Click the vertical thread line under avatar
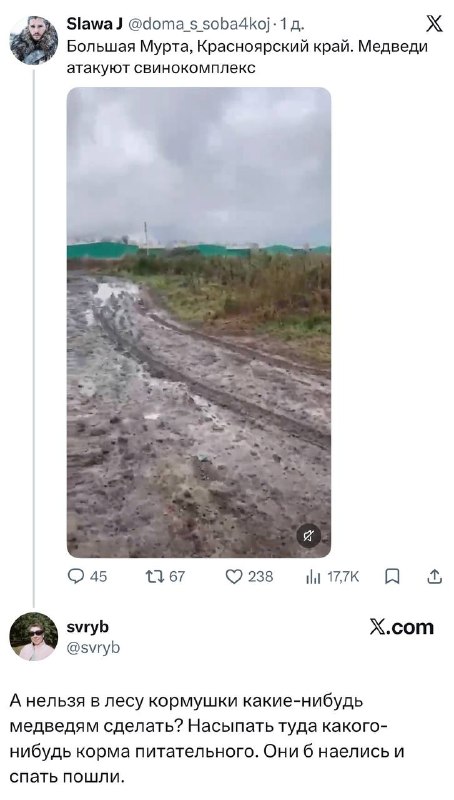 (34, 338)
